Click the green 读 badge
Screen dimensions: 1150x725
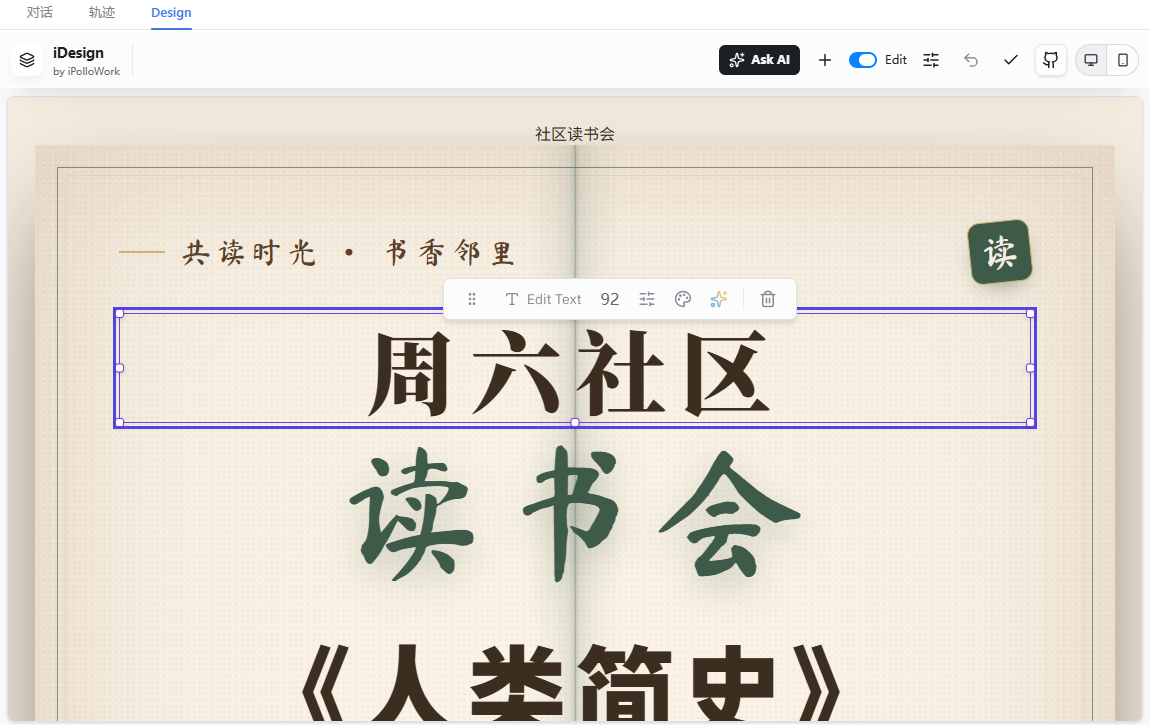tap(1000, 252)
